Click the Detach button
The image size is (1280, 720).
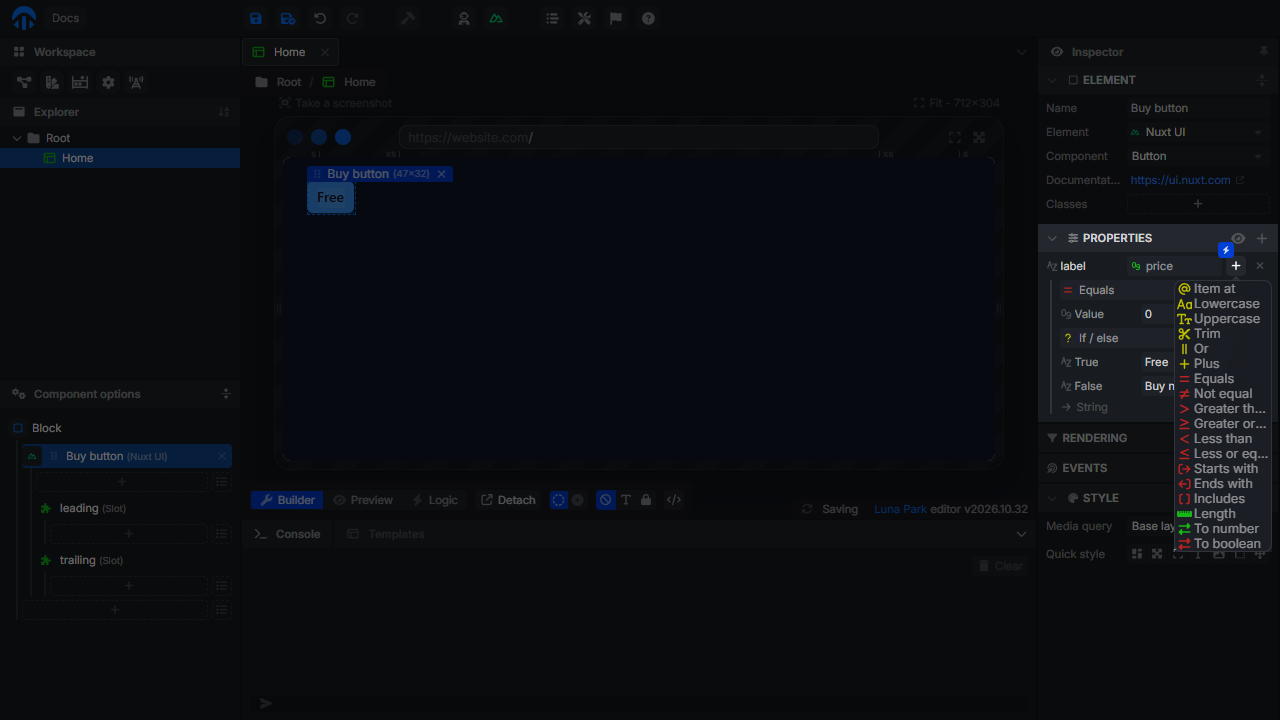(508, 500)
